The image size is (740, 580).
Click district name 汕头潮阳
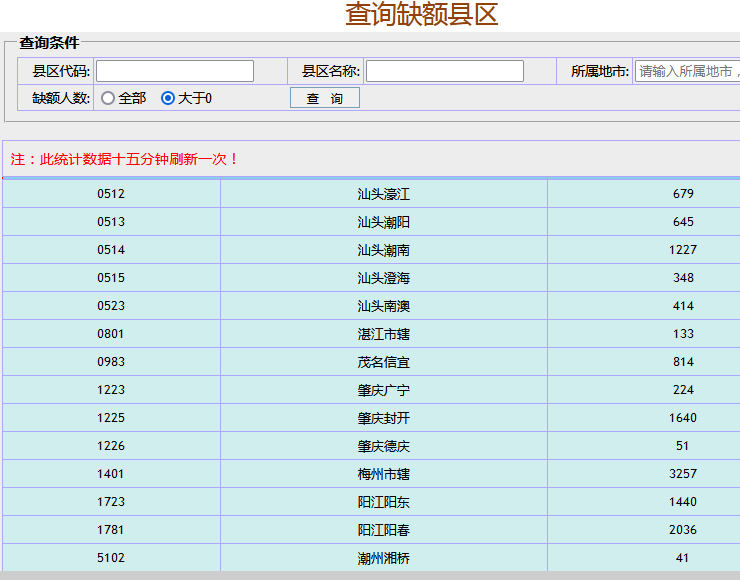click(384, 222)
